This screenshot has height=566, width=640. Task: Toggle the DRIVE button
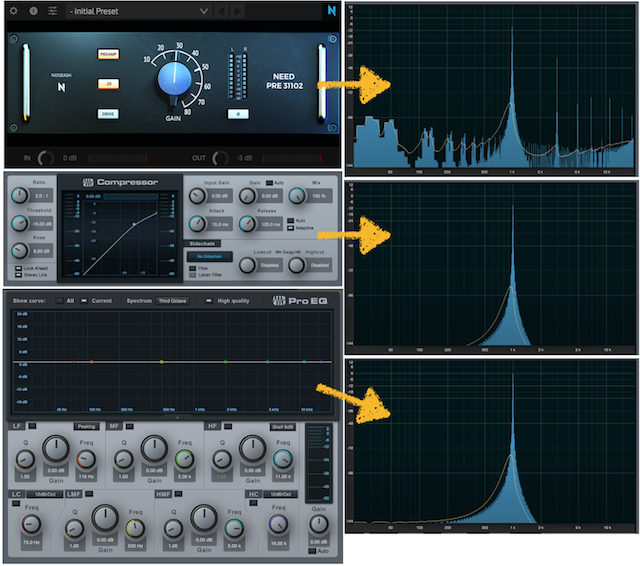tap(108, 114)
